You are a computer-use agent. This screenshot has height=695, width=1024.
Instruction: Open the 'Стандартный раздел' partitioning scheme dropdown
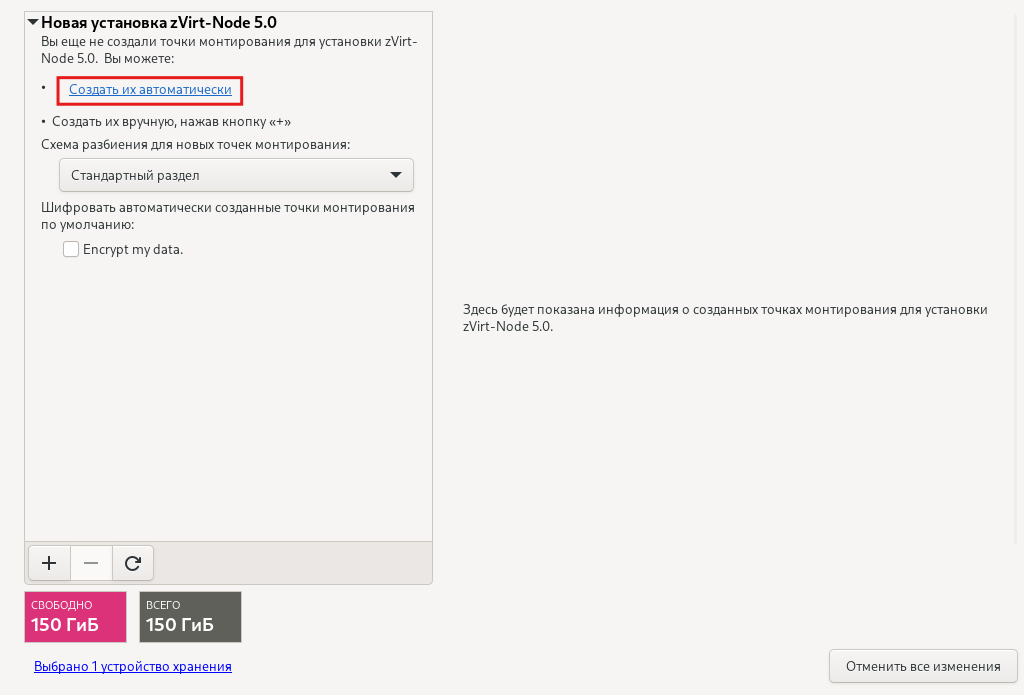coord(236,175)
